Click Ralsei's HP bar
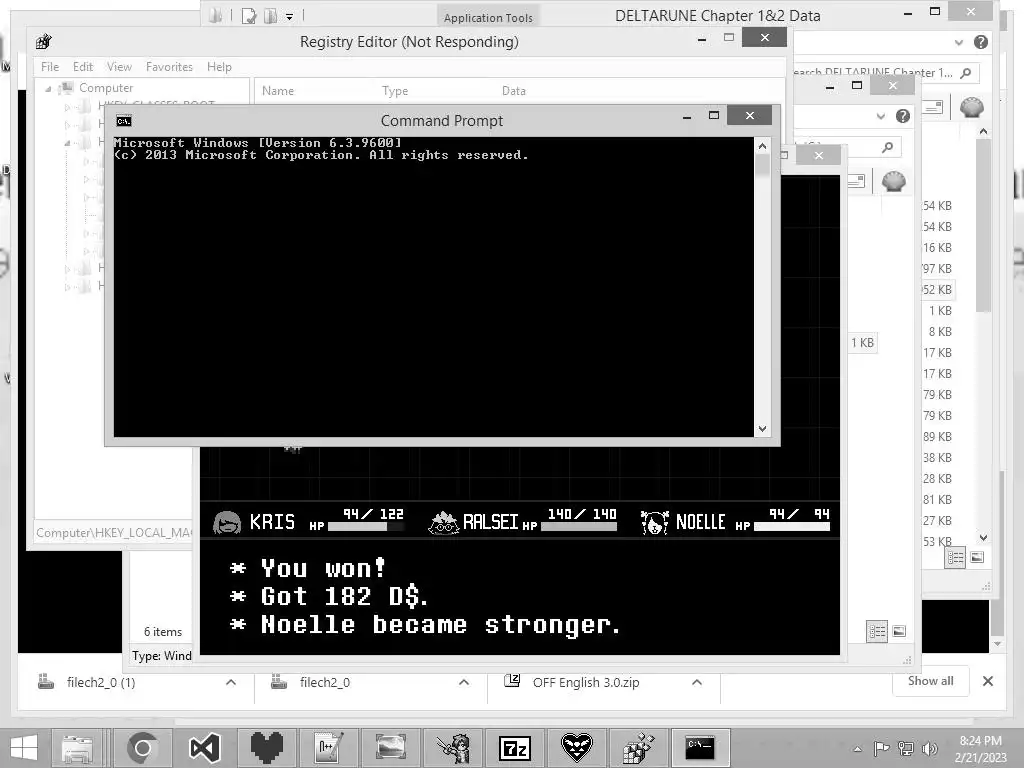The image size is (1024, 768). tap(579, 526)
